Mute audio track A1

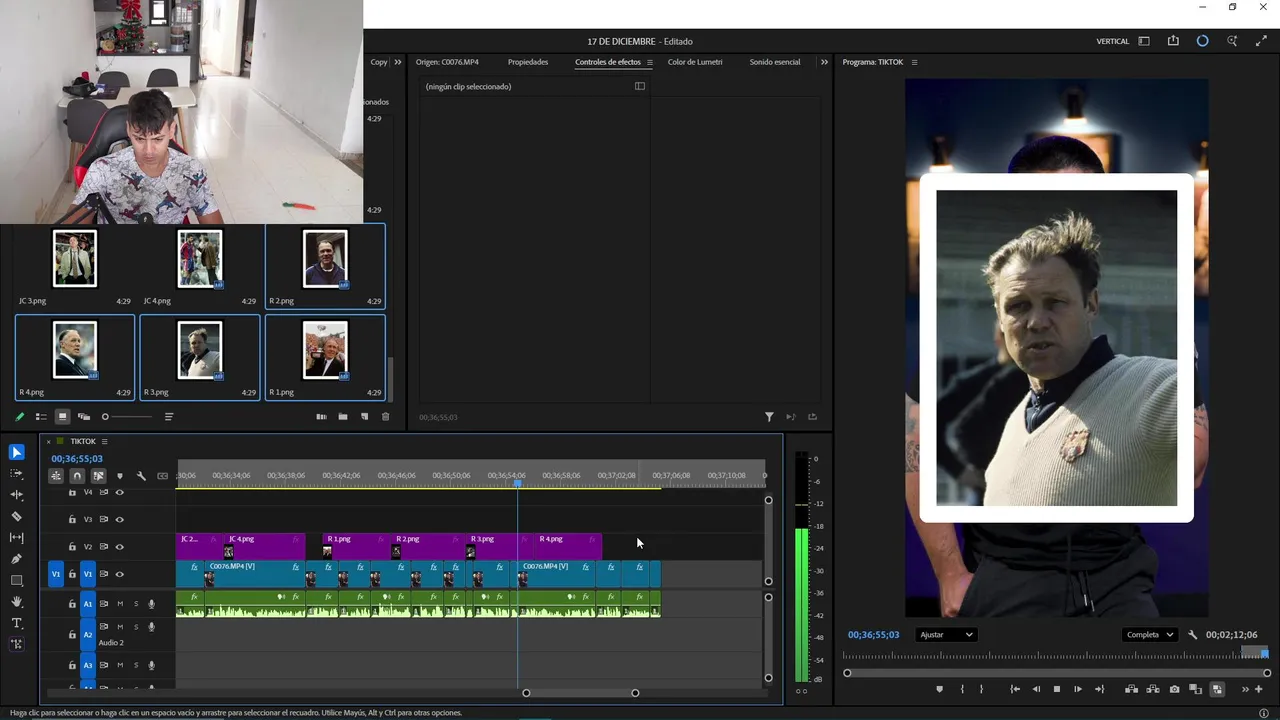tap(120, 604)
